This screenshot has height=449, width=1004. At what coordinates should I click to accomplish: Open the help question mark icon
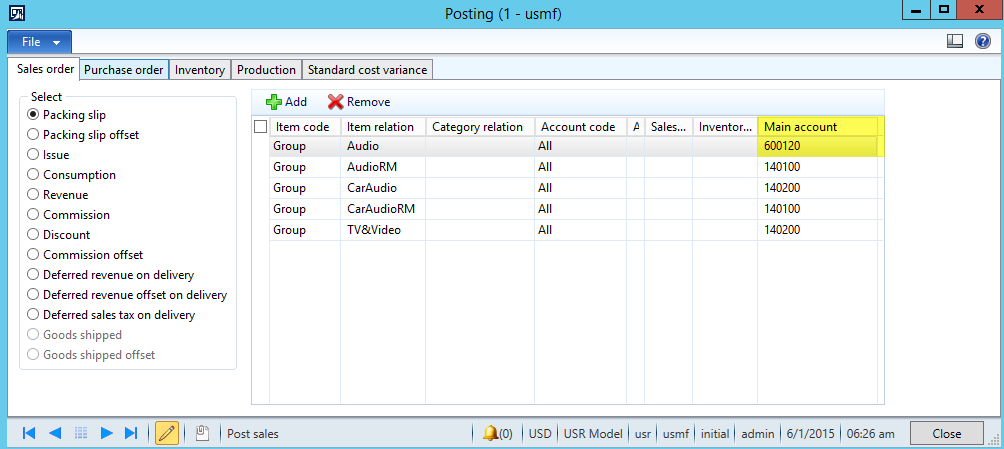pyautogui.click(x=982, y=42)
